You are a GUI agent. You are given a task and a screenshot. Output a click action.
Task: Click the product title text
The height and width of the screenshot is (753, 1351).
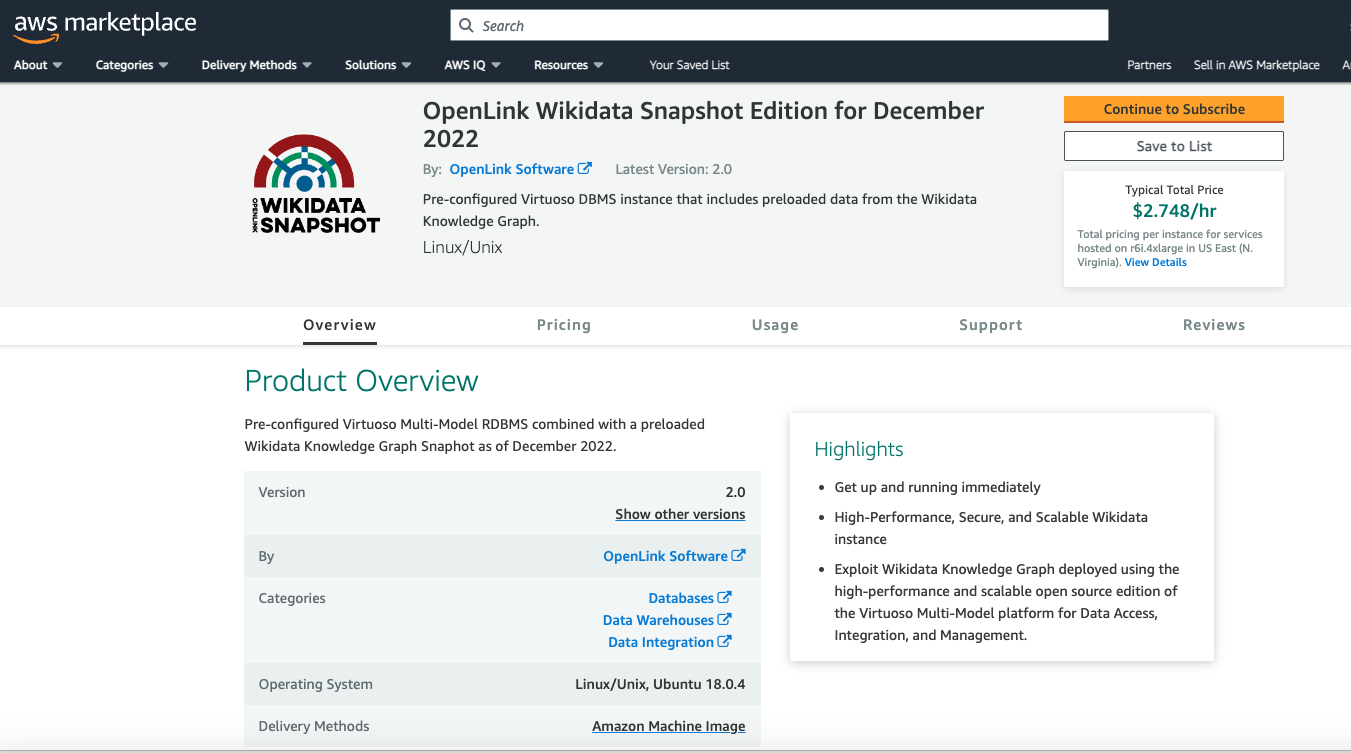pyautogui.click(x=703, y=124)
